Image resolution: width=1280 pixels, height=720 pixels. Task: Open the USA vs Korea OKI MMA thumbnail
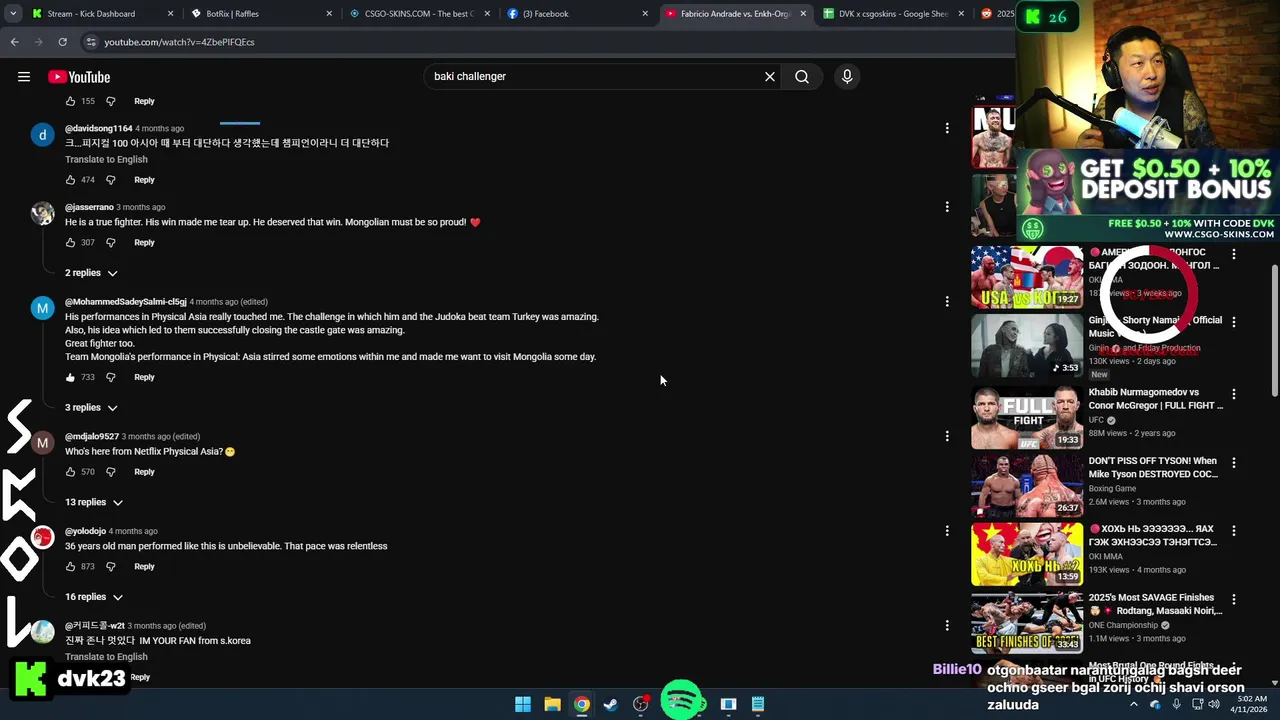[x=1027, y=277]
